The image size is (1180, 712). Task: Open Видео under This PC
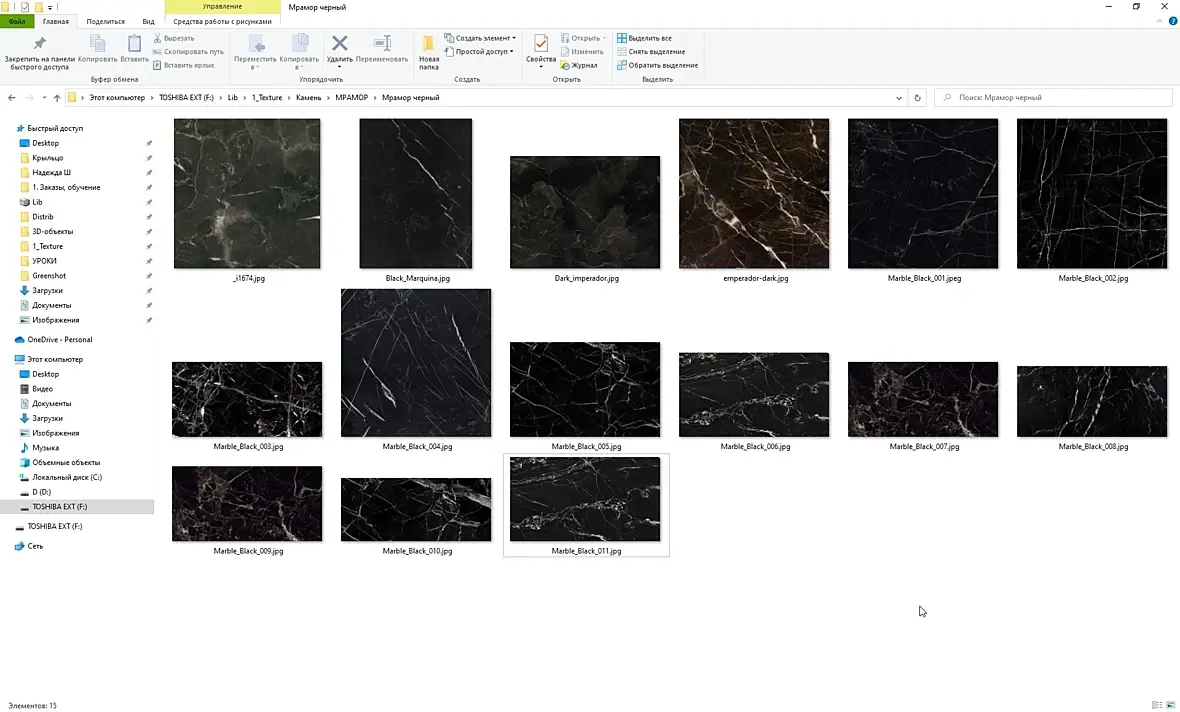[42, 389]
